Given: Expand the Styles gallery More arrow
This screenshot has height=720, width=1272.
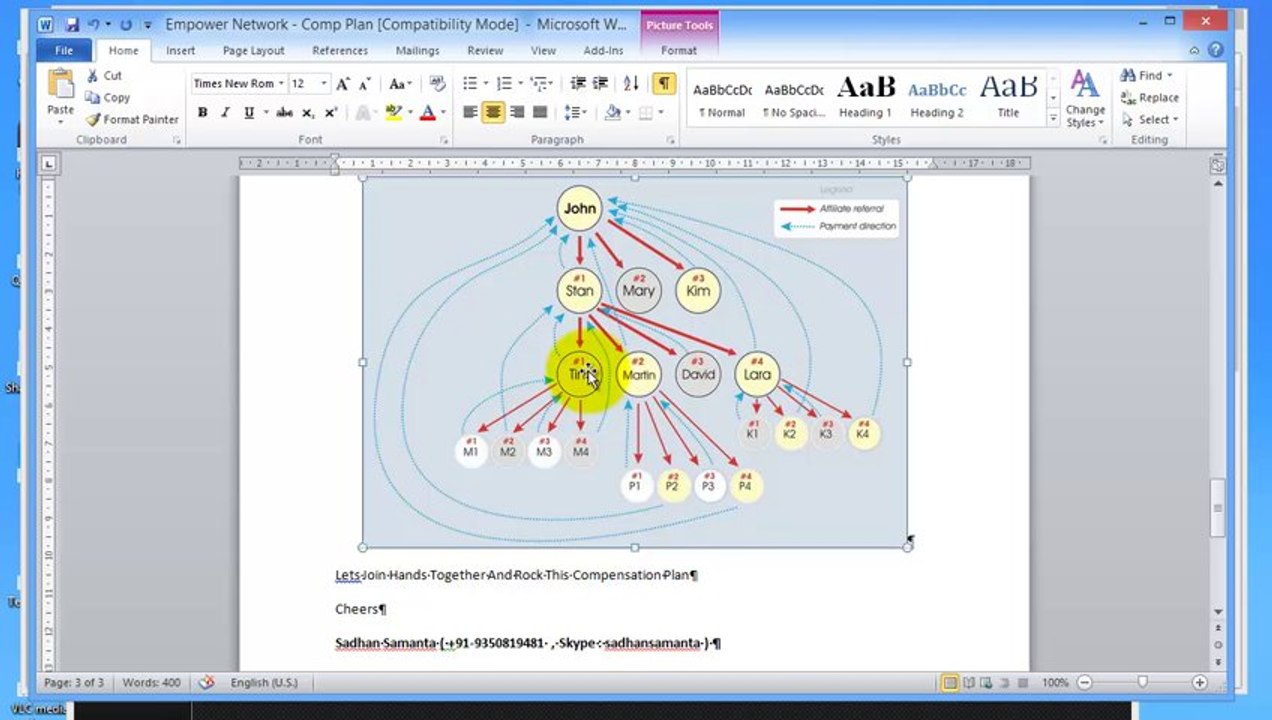Looking at the screenshot, I should [1053, 119].
